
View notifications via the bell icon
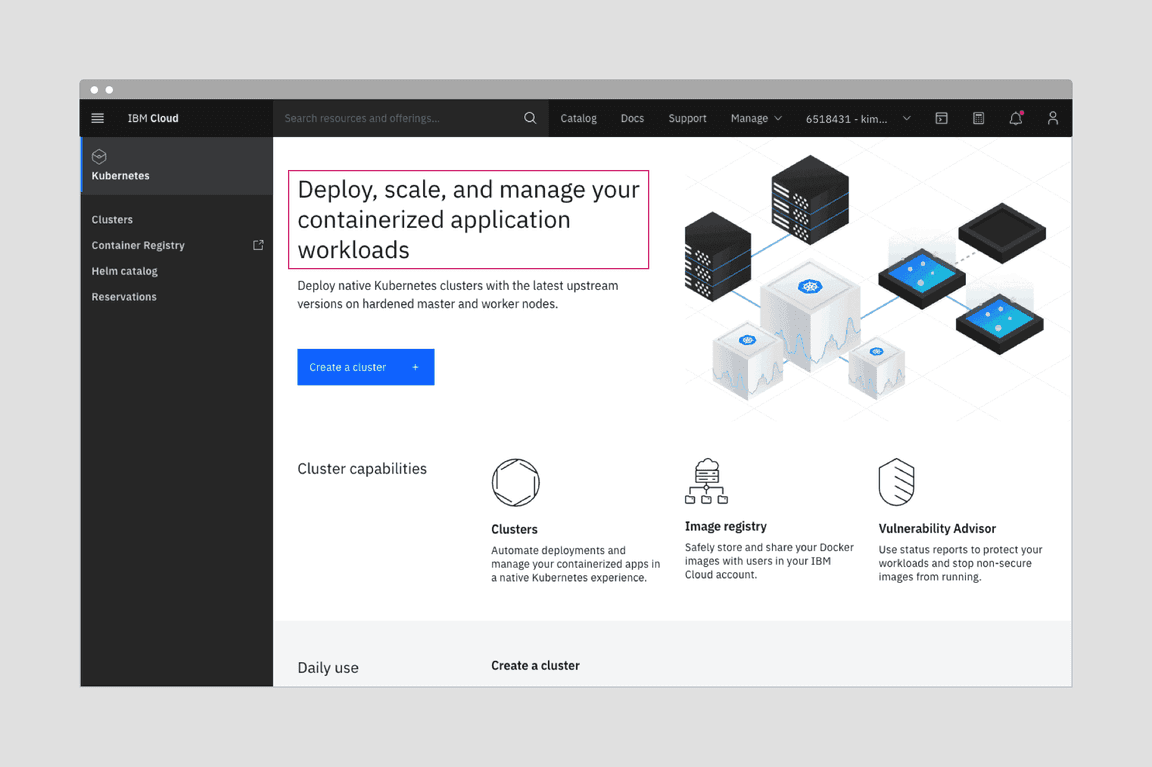(x=1015, y=118)
